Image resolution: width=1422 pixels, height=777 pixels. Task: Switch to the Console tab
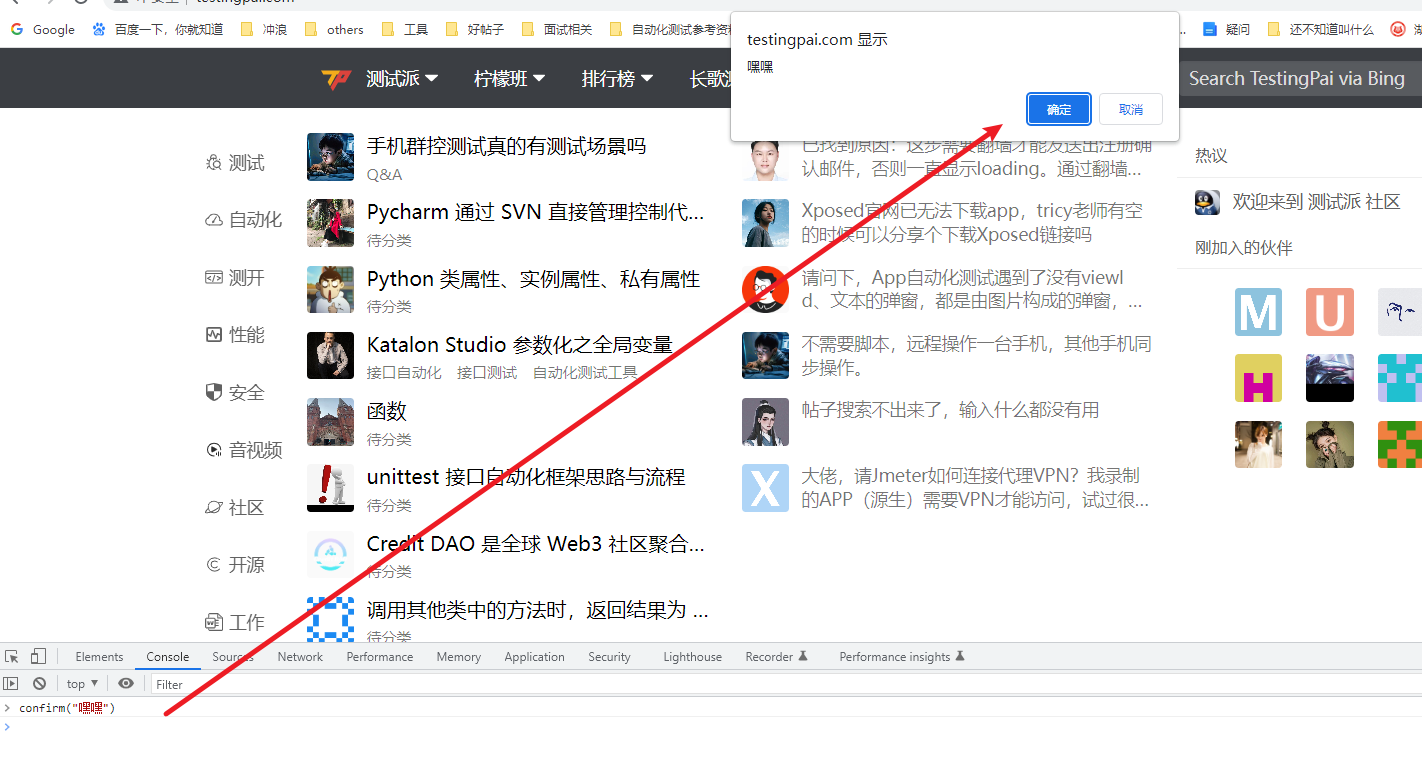click(168, 657)
